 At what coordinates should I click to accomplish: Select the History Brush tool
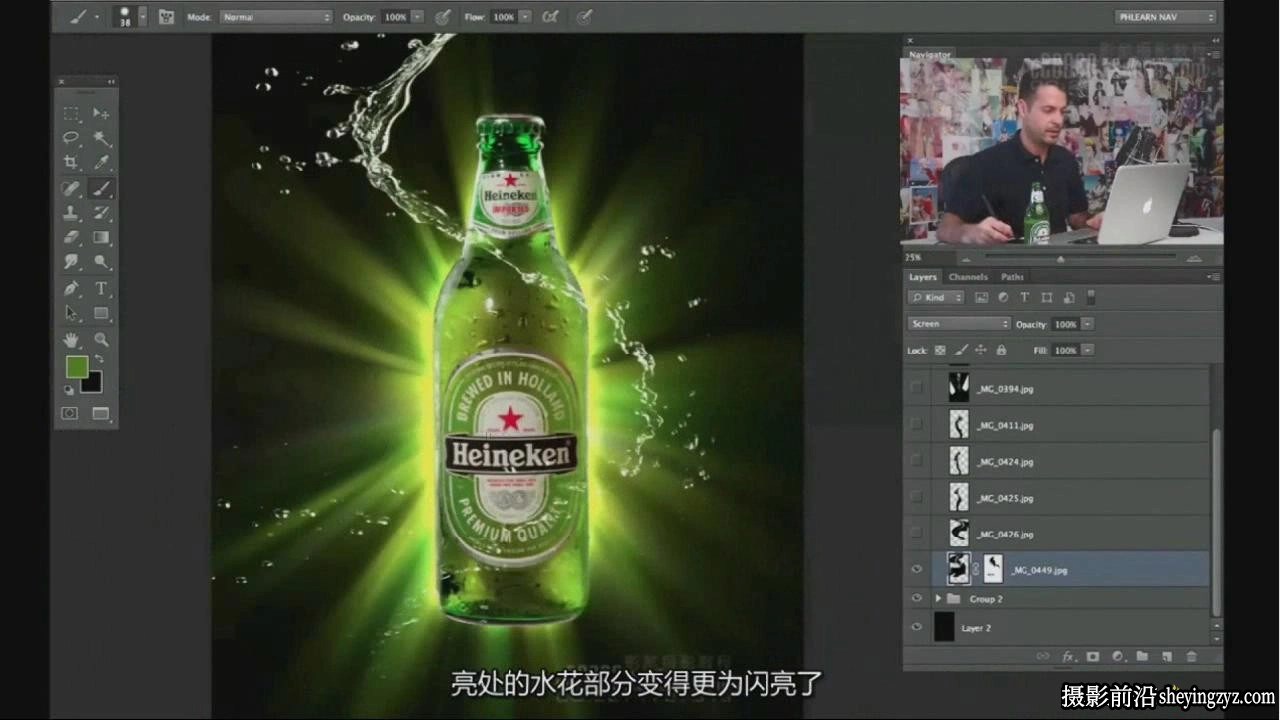(101, 213)
